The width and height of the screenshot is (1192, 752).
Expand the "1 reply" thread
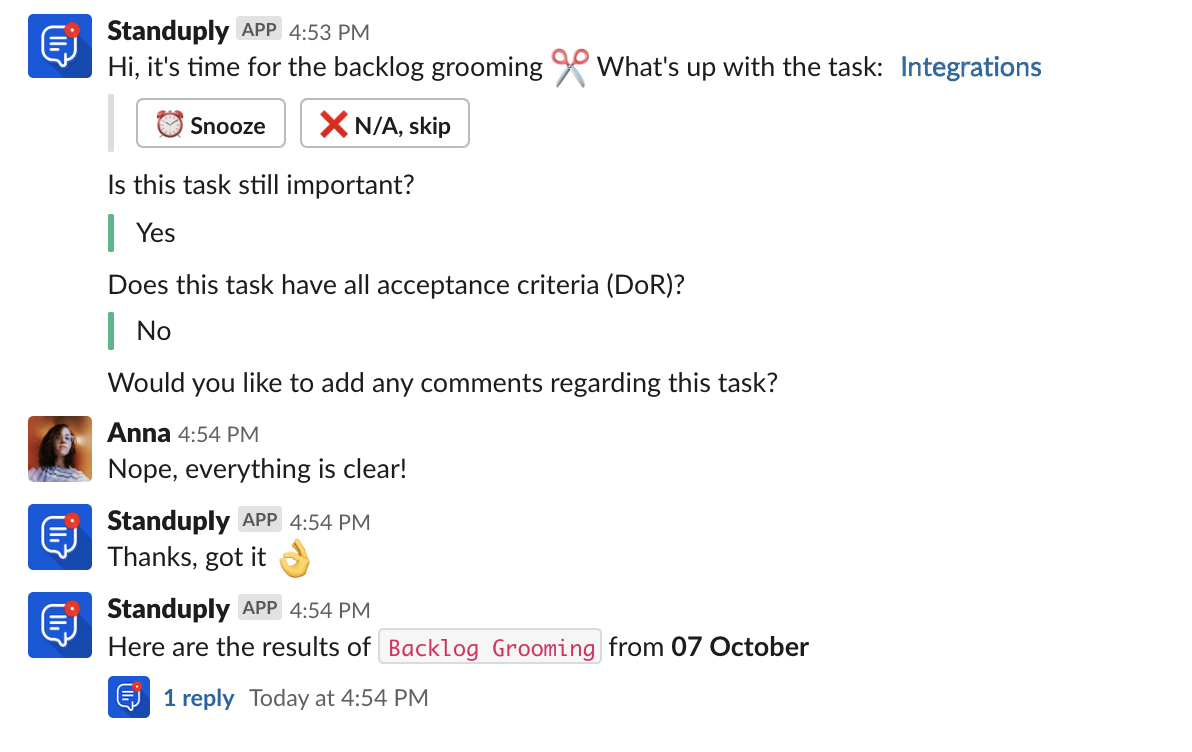point(199,698)
